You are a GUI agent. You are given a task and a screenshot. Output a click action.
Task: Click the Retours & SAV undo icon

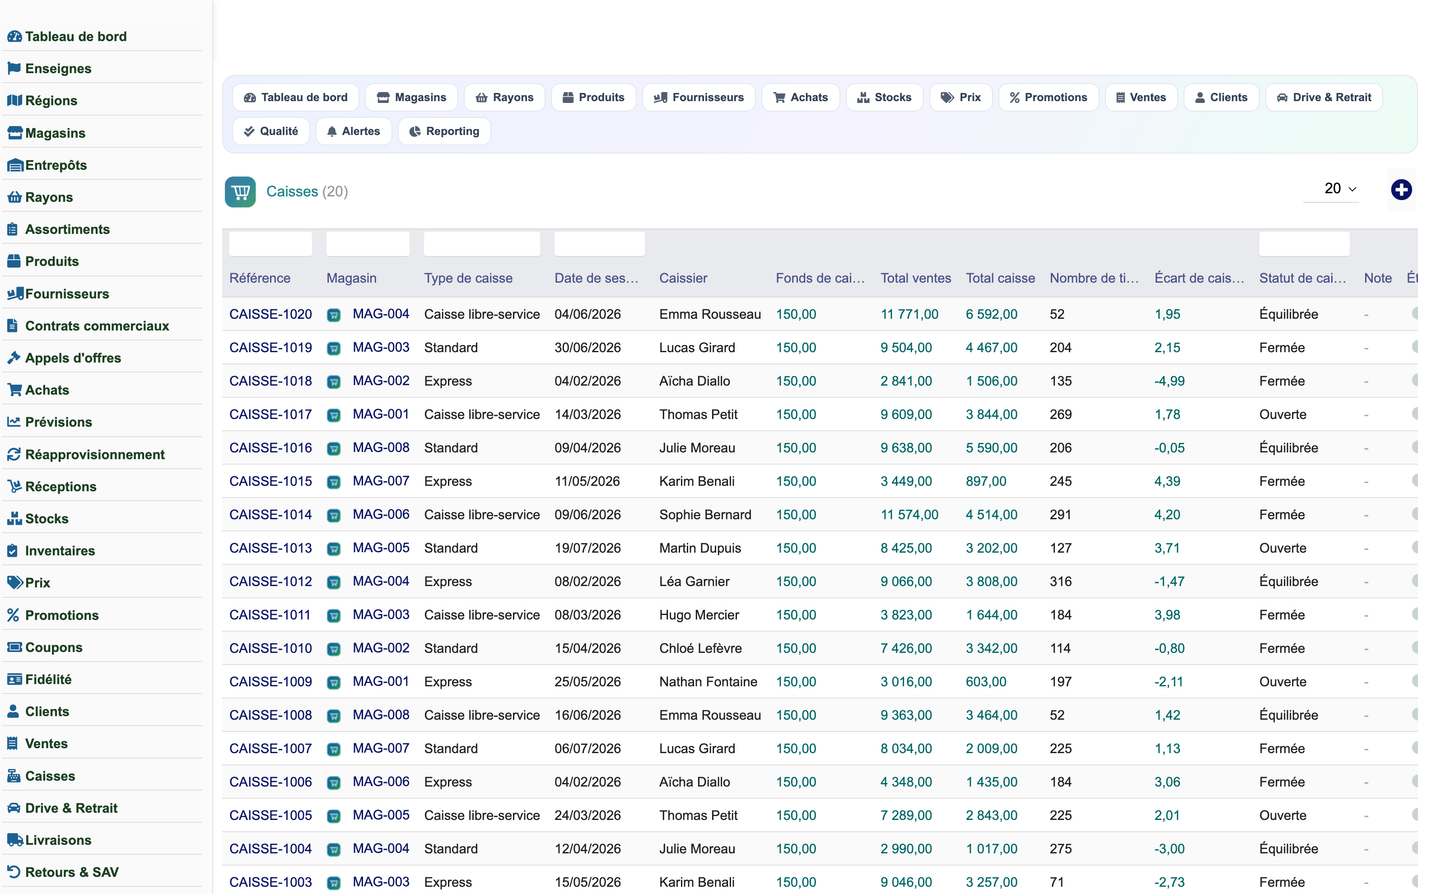pyautogui.click(x=14, y=872)
